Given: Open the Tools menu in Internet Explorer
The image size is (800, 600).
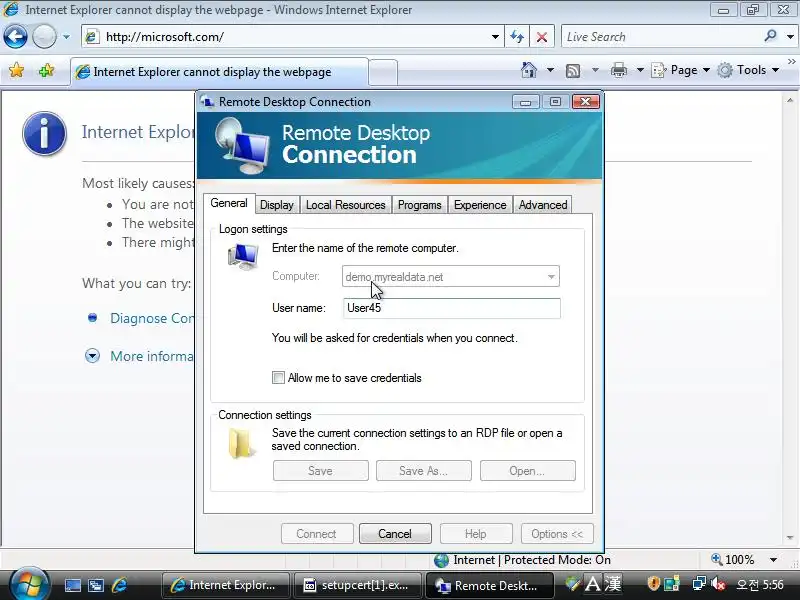Looking at the screenshot, I should [748, 70].
